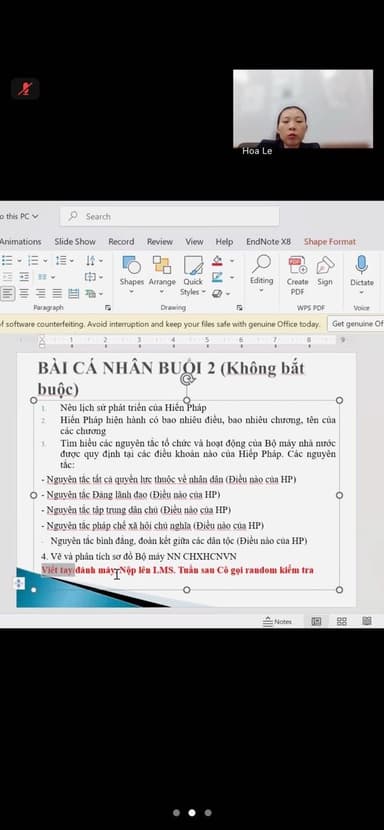Open the Shapes gallery
The width and height of the screenshot is (384, 830).
coord(131,275)
